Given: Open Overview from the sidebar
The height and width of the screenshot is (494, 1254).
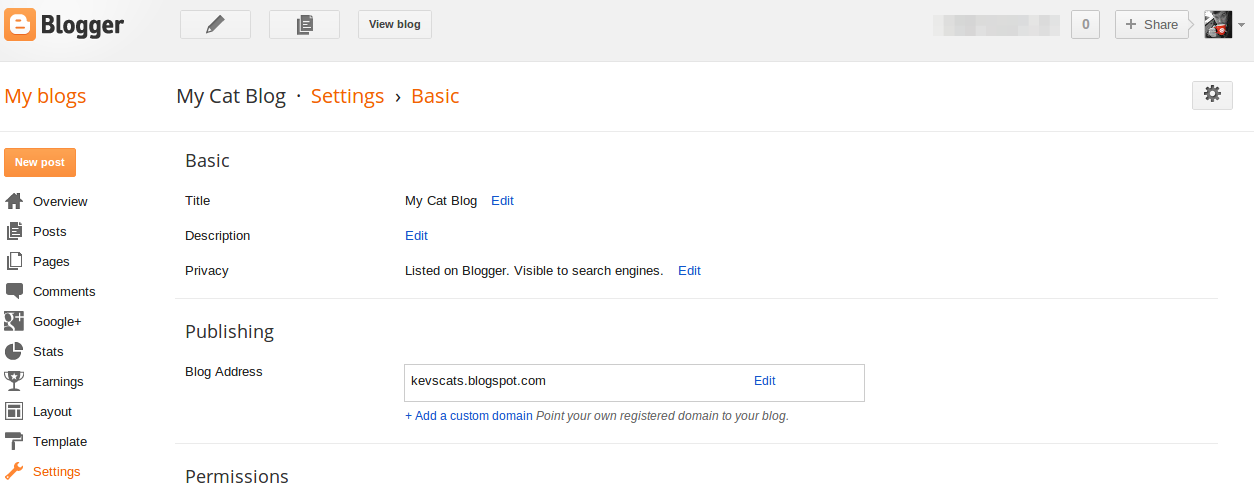Looking at the screenshot, I should pos(59,202).
